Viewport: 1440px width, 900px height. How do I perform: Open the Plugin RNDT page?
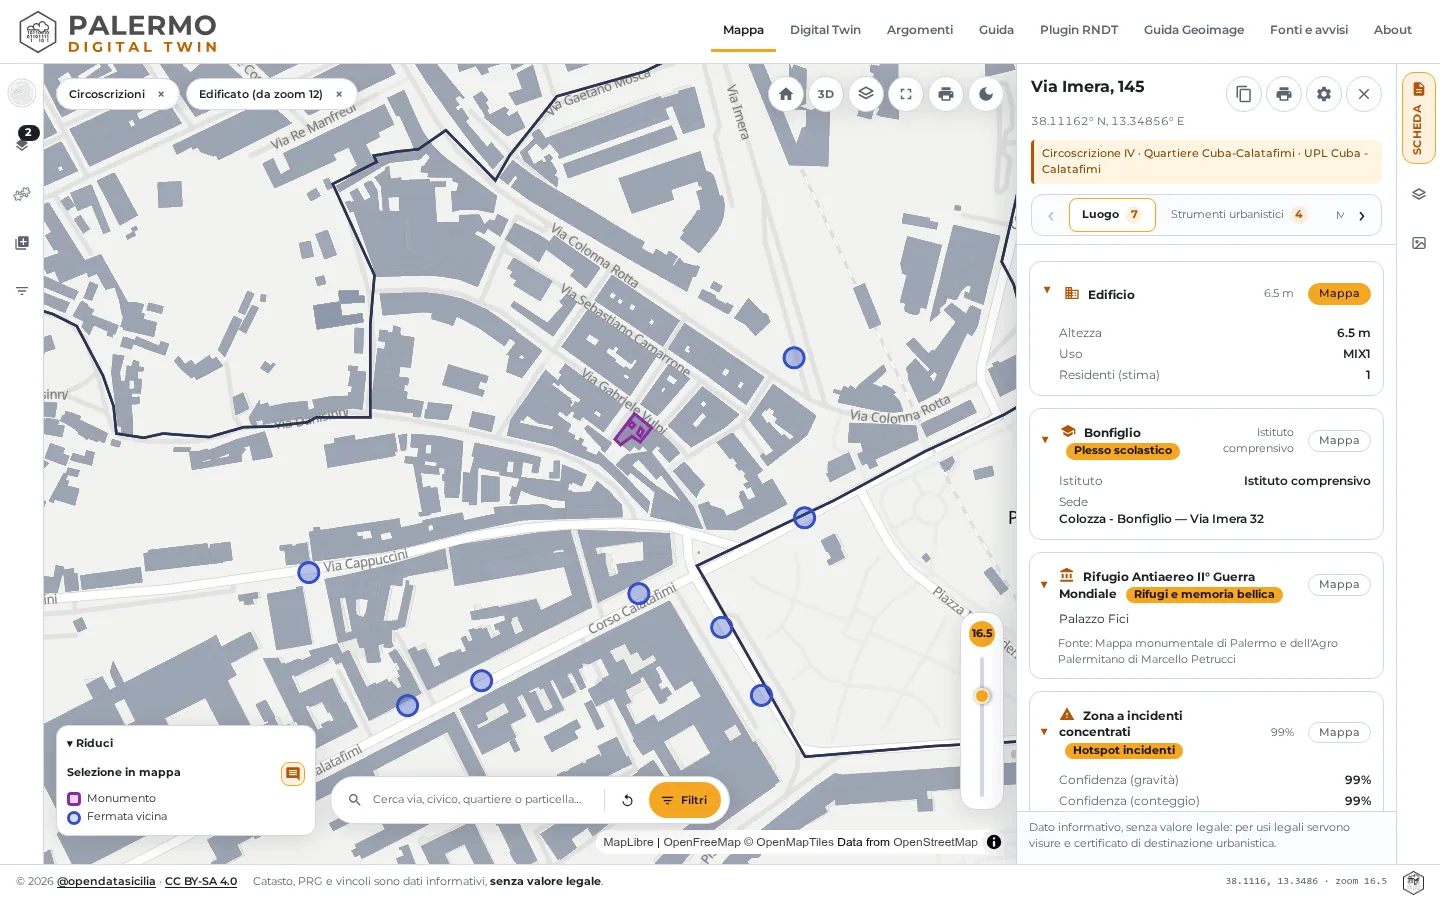click(x=1079, y=30)
